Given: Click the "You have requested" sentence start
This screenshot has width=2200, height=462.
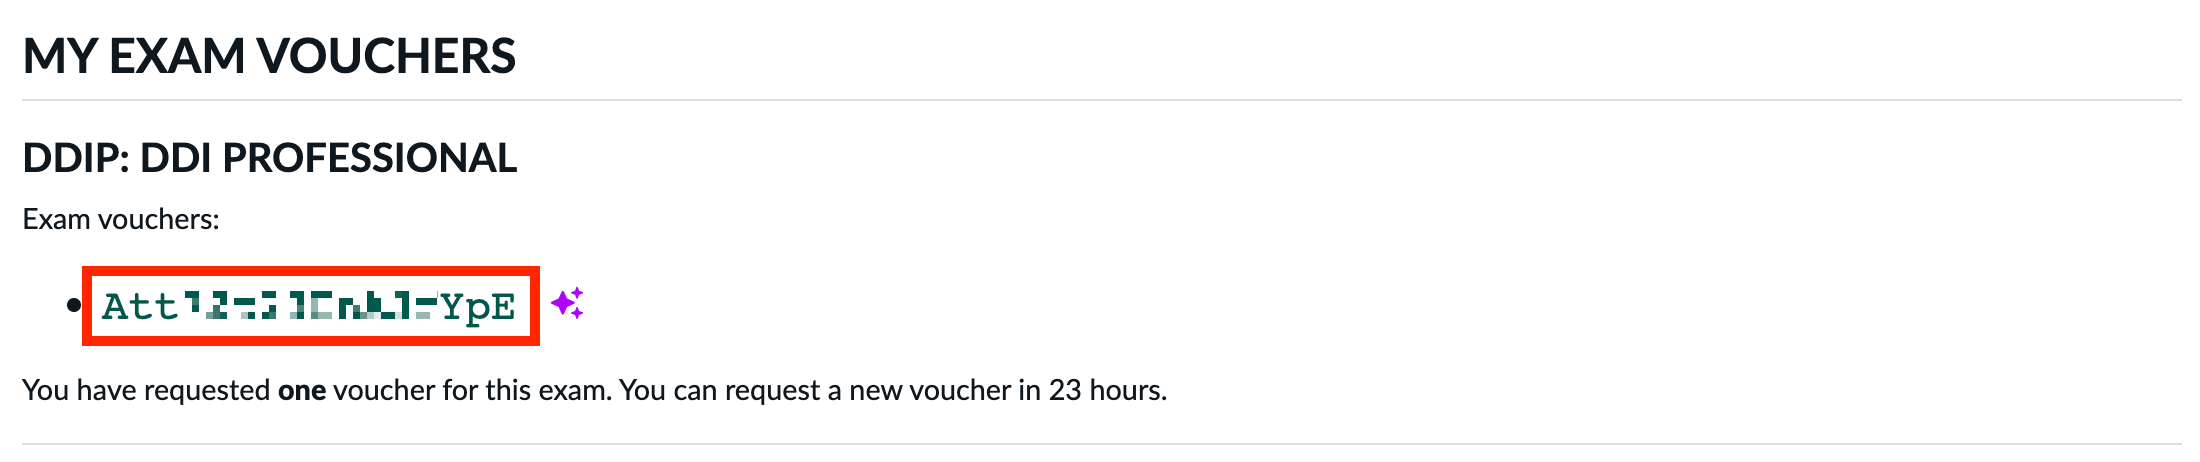Looking at the screenshot, I should point(146,390).
